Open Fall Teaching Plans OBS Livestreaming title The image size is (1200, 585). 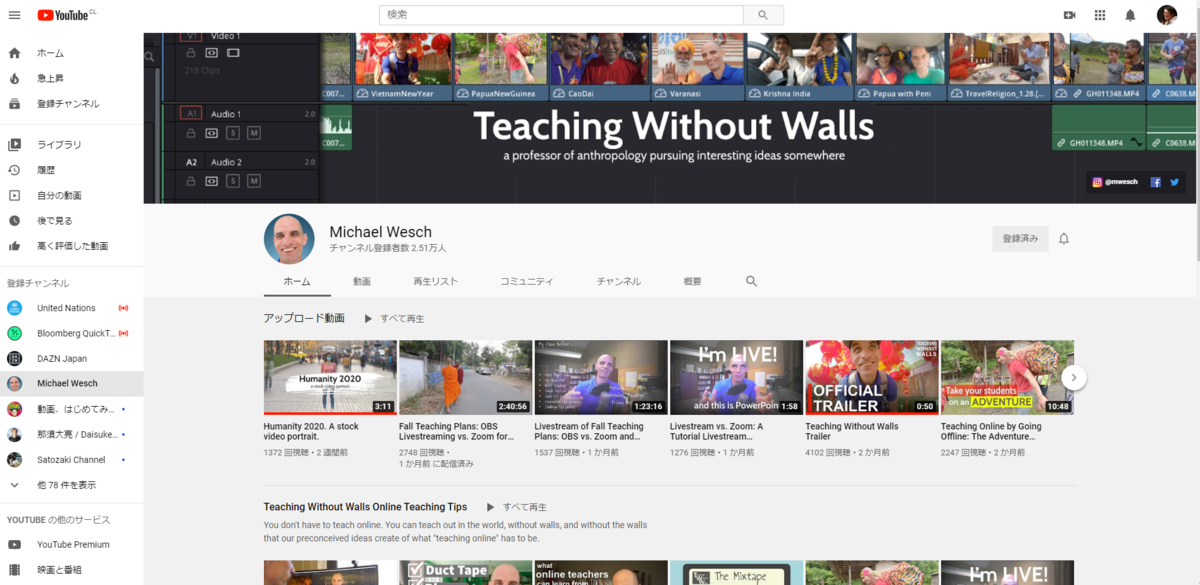pos(457,431)
